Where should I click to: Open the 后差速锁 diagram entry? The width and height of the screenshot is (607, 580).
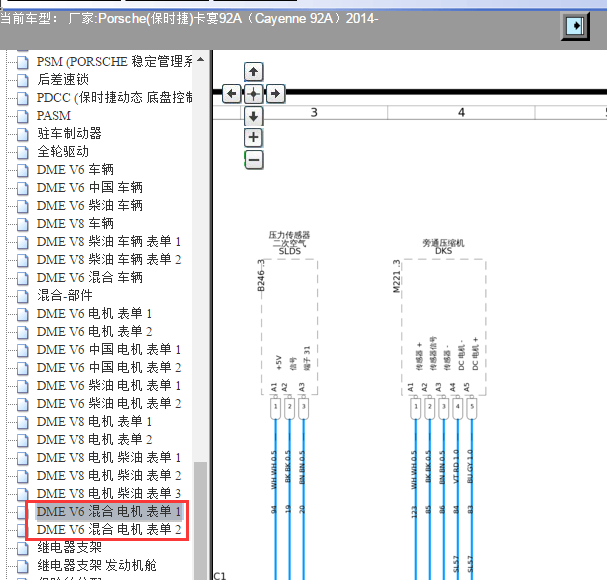pos(63,79)
